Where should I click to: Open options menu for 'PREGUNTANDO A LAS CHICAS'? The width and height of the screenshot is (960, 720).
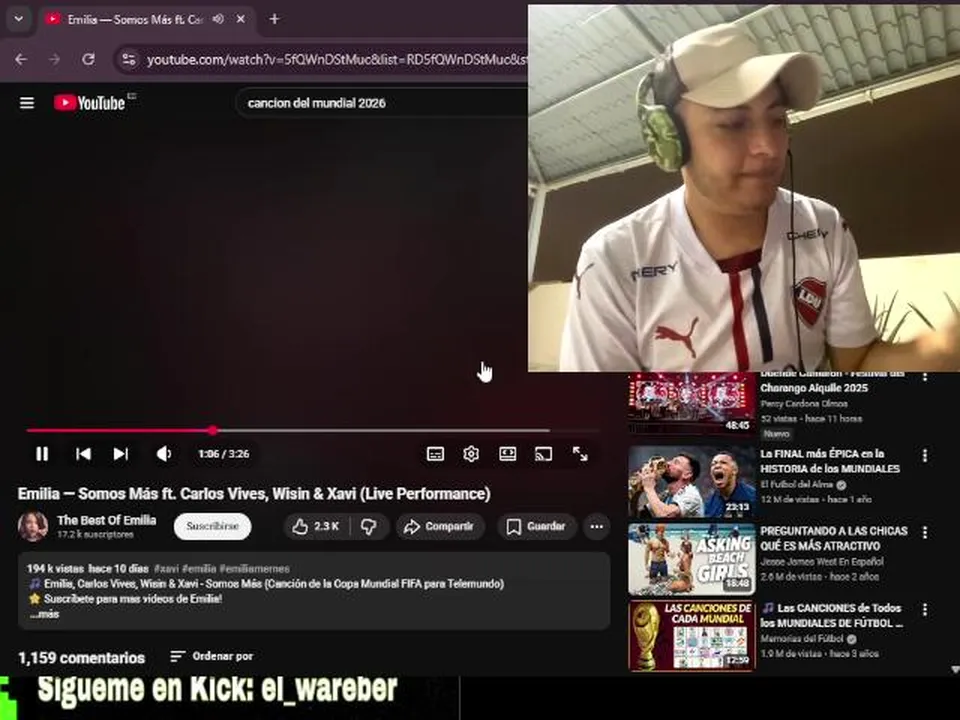click(x=925, y=533)
